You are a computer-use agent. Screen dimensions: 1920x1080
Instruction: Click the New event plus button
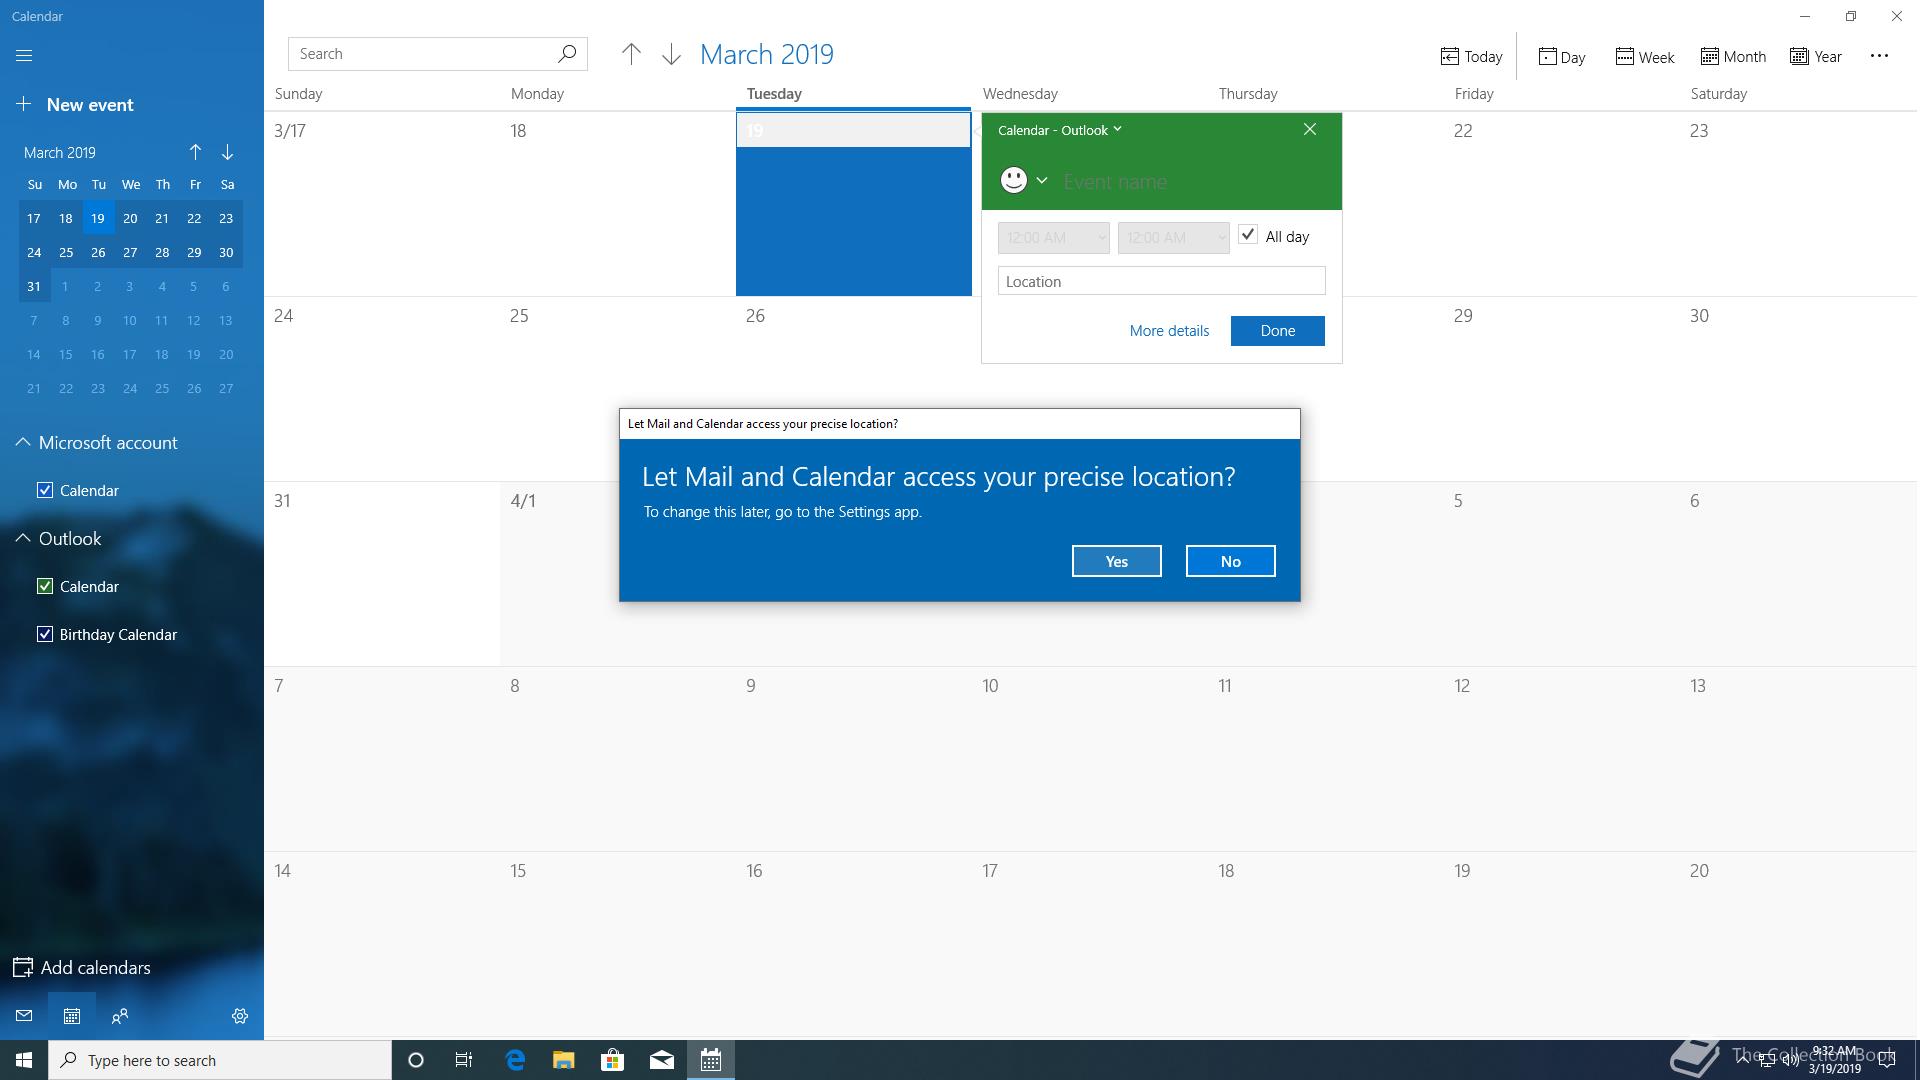(24, 104)
